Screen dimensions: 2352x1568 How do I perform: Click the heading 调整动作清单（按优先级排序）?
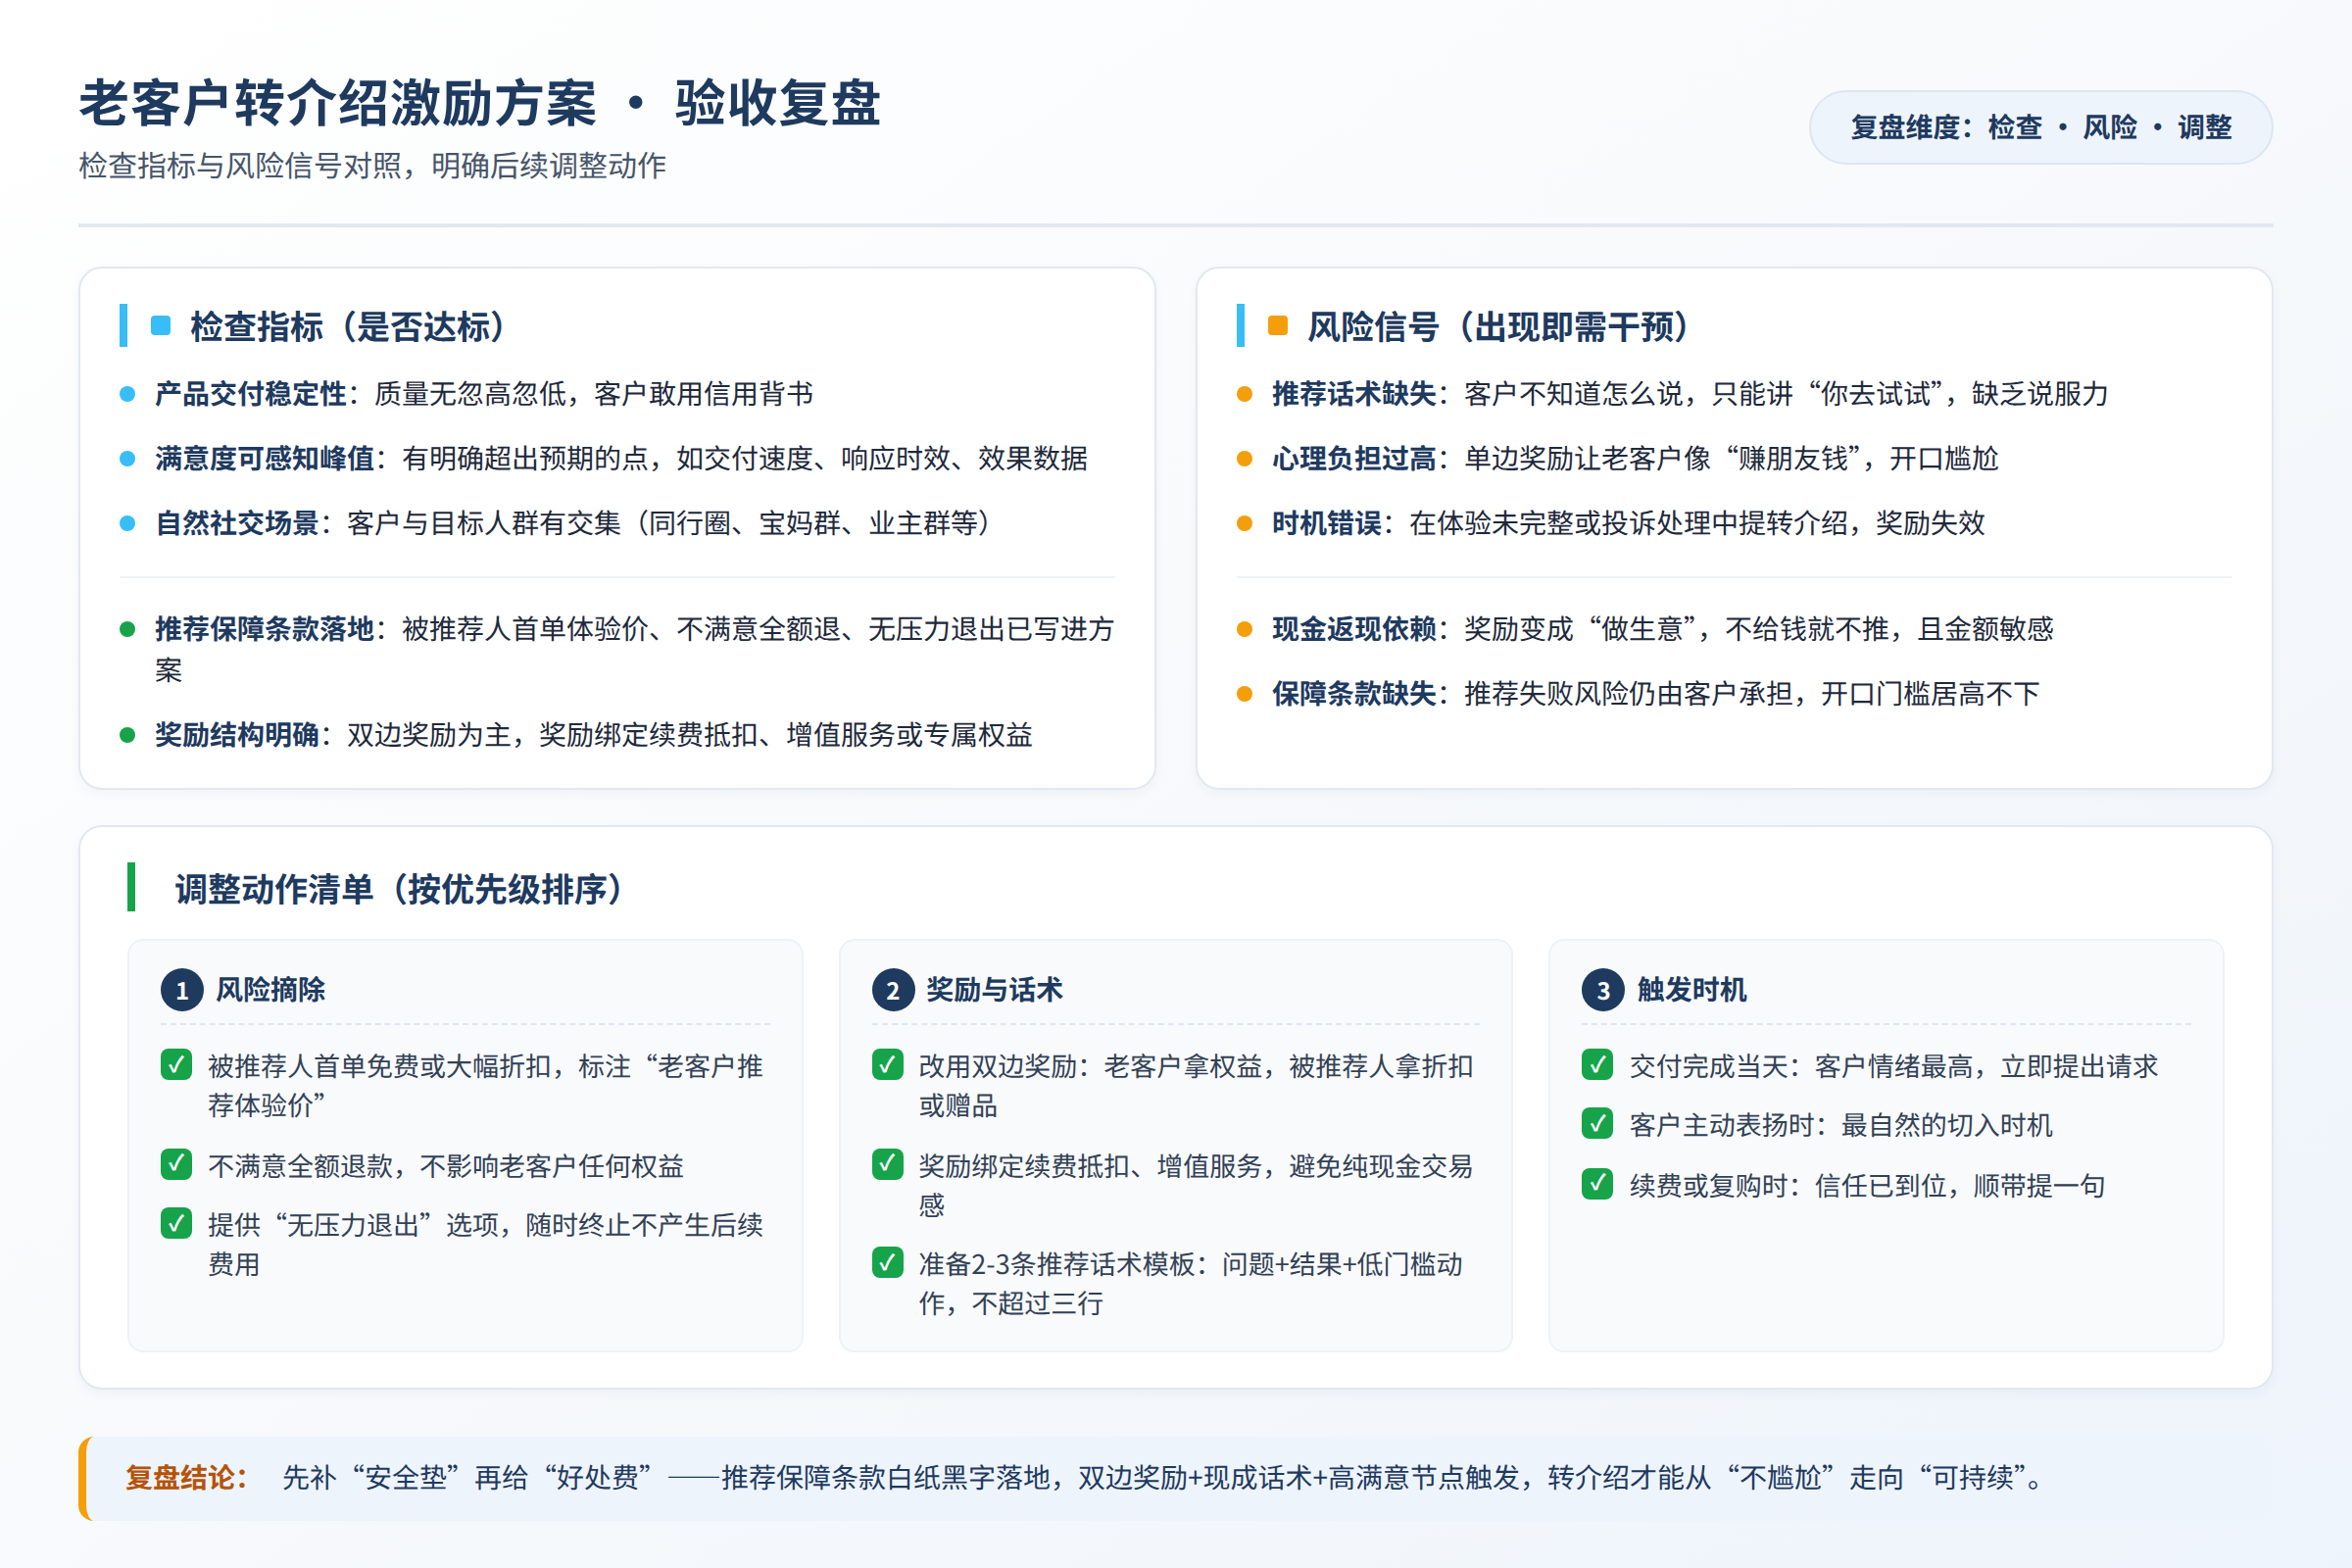click(400, 889)
